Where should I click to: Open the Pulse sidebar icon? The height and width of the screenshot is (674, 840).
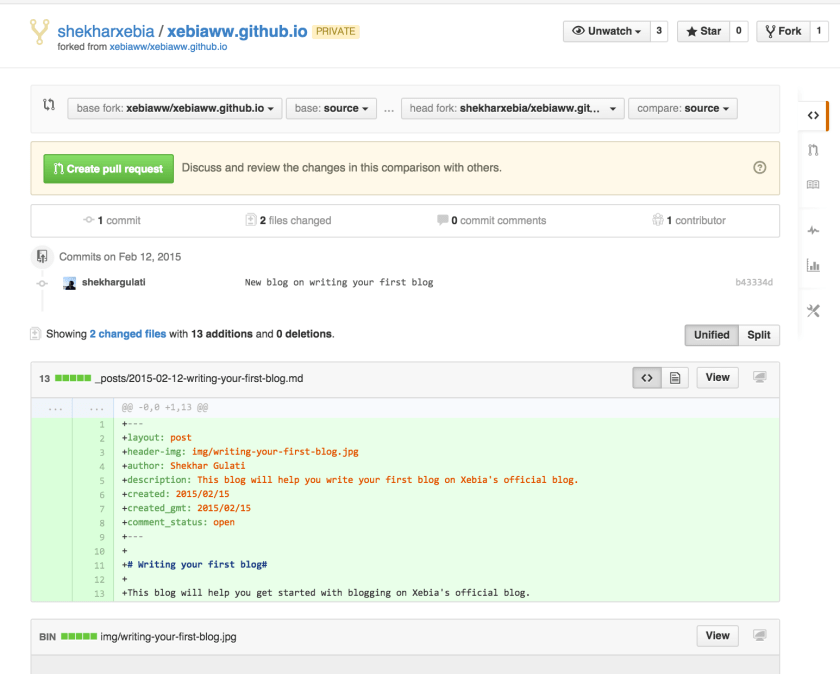[x=813, y=231]
